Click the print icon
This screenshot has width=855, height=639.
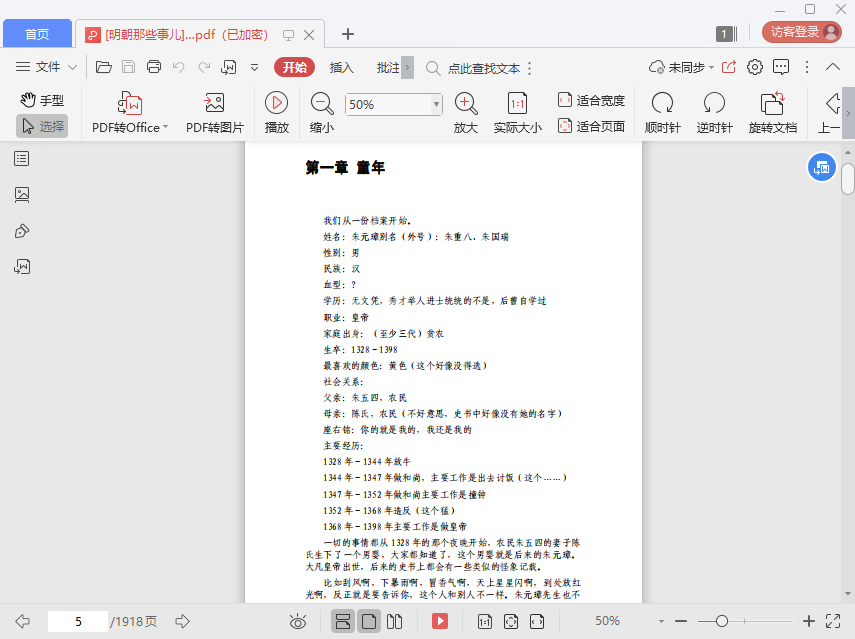(154, 67)
